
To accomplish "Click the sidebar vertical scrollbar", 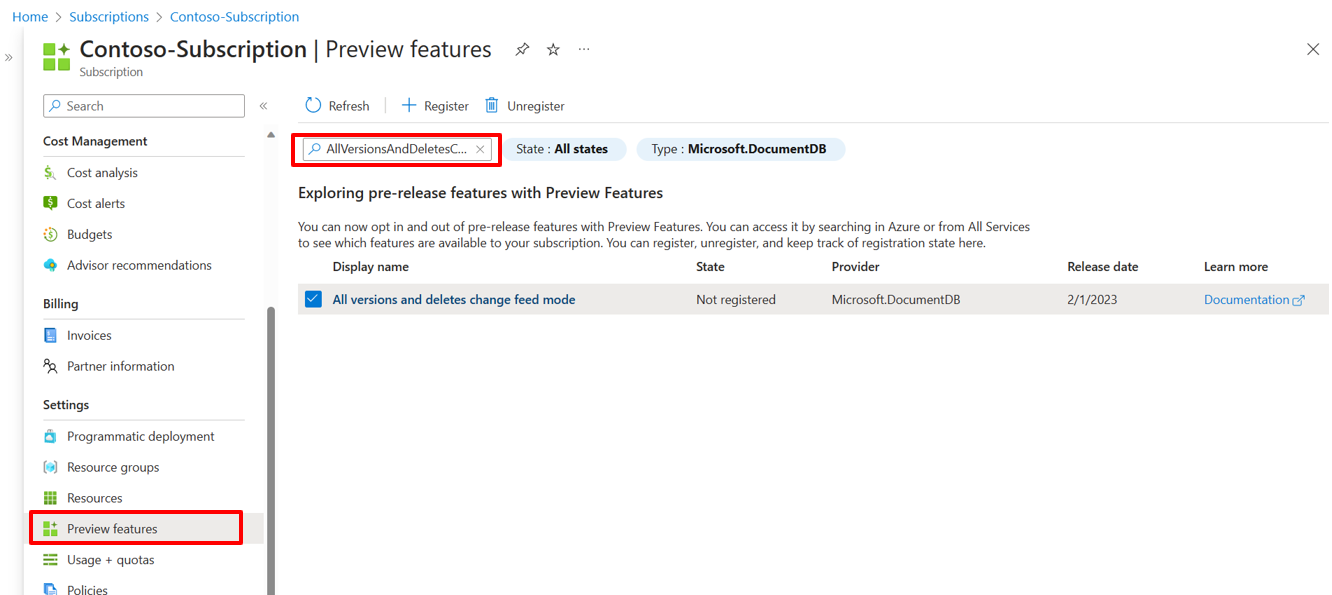I will click(x=270, y=450).
